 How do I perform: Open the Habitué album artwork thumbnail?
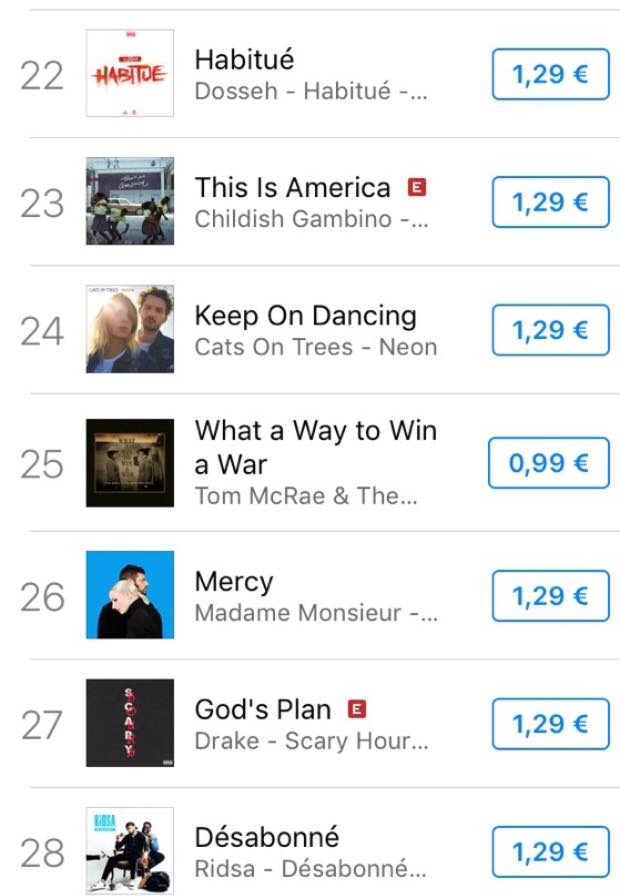click(x=130, y=73)
